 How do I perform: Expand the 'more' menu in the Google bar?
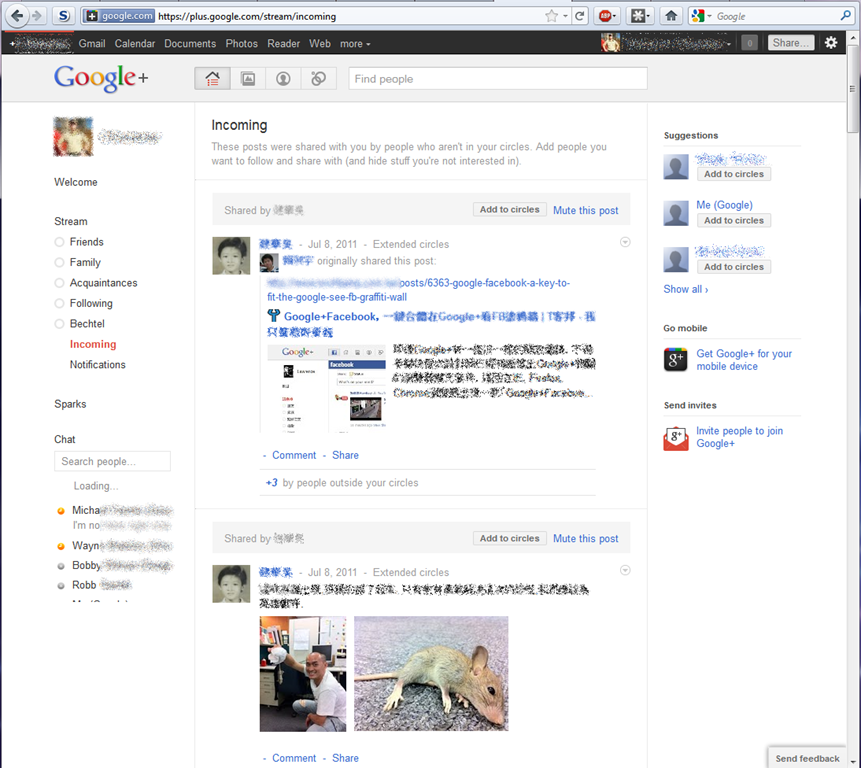click(355, 43)
